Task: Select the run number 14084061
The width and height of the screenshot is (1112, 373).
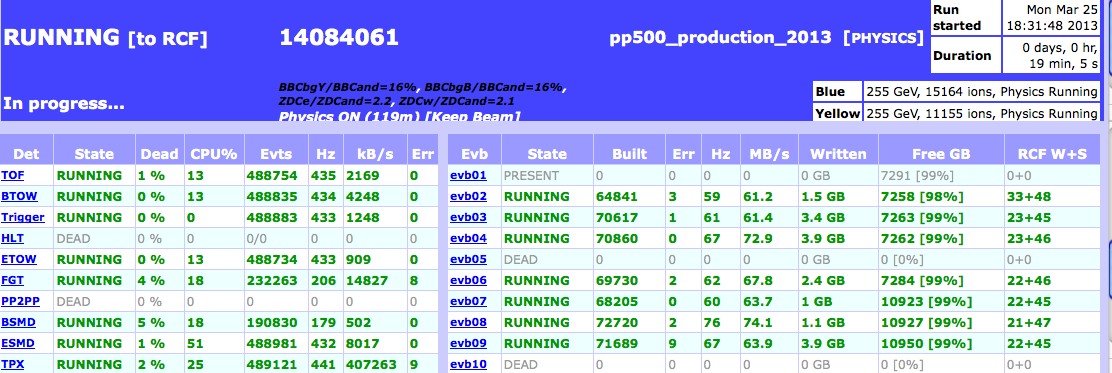Action: tap(339, 38)
